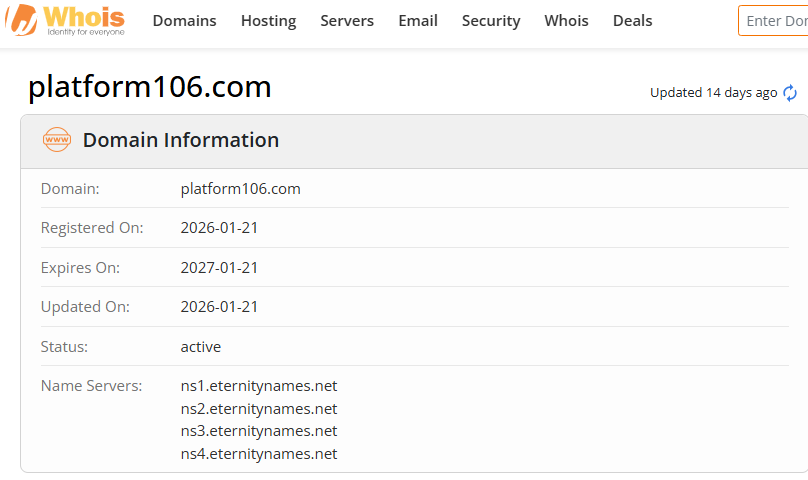Screen dimensions: 808x480
Task: Click the domain search input field
Action: click(x=775, y=21)
